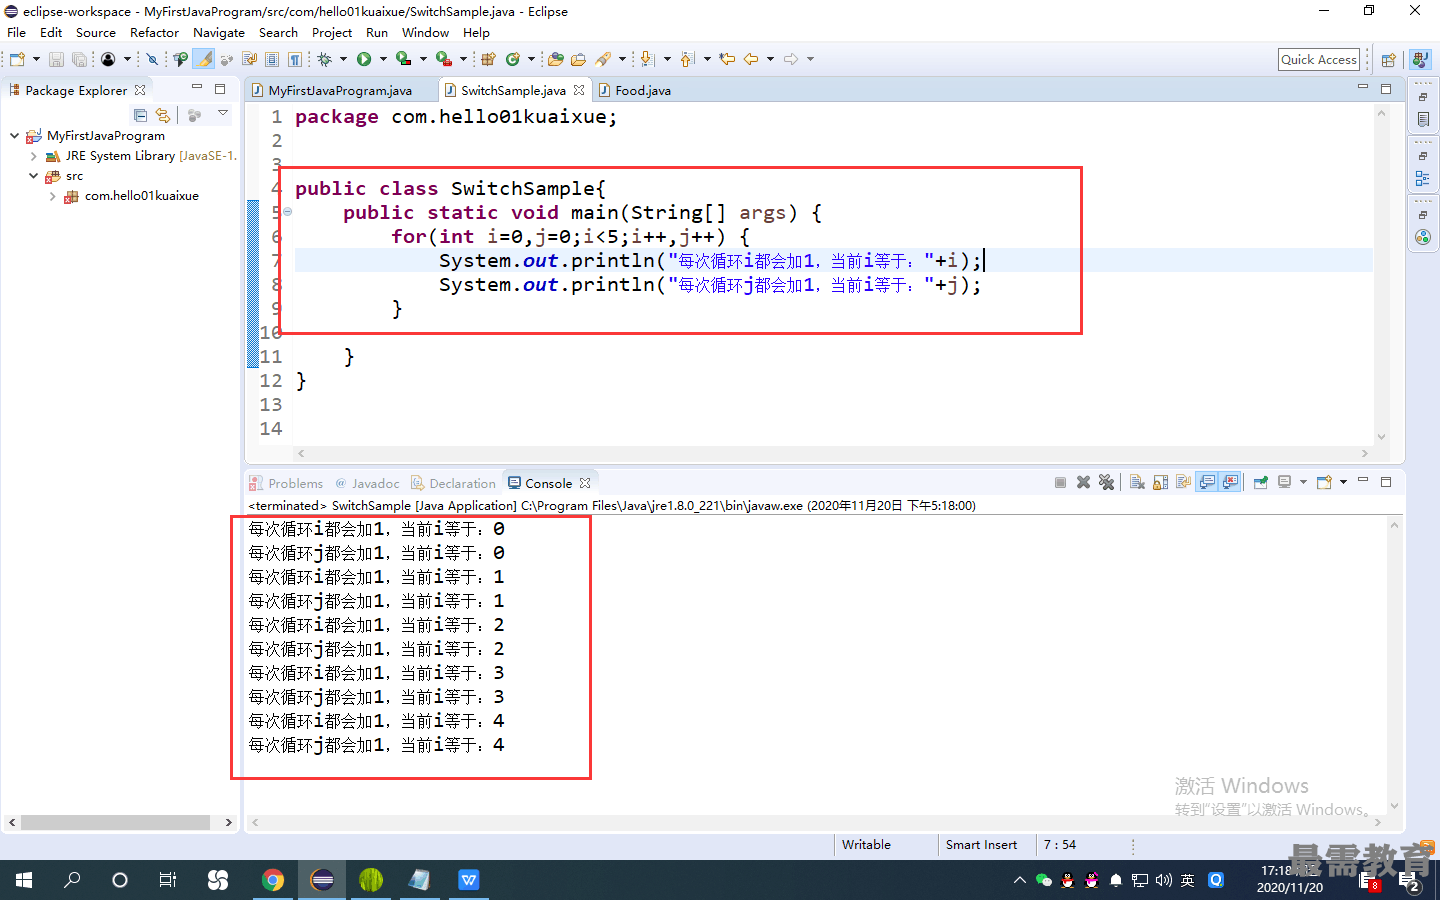Toggle Show Console on standard error change

click(x=1230, y=482)
